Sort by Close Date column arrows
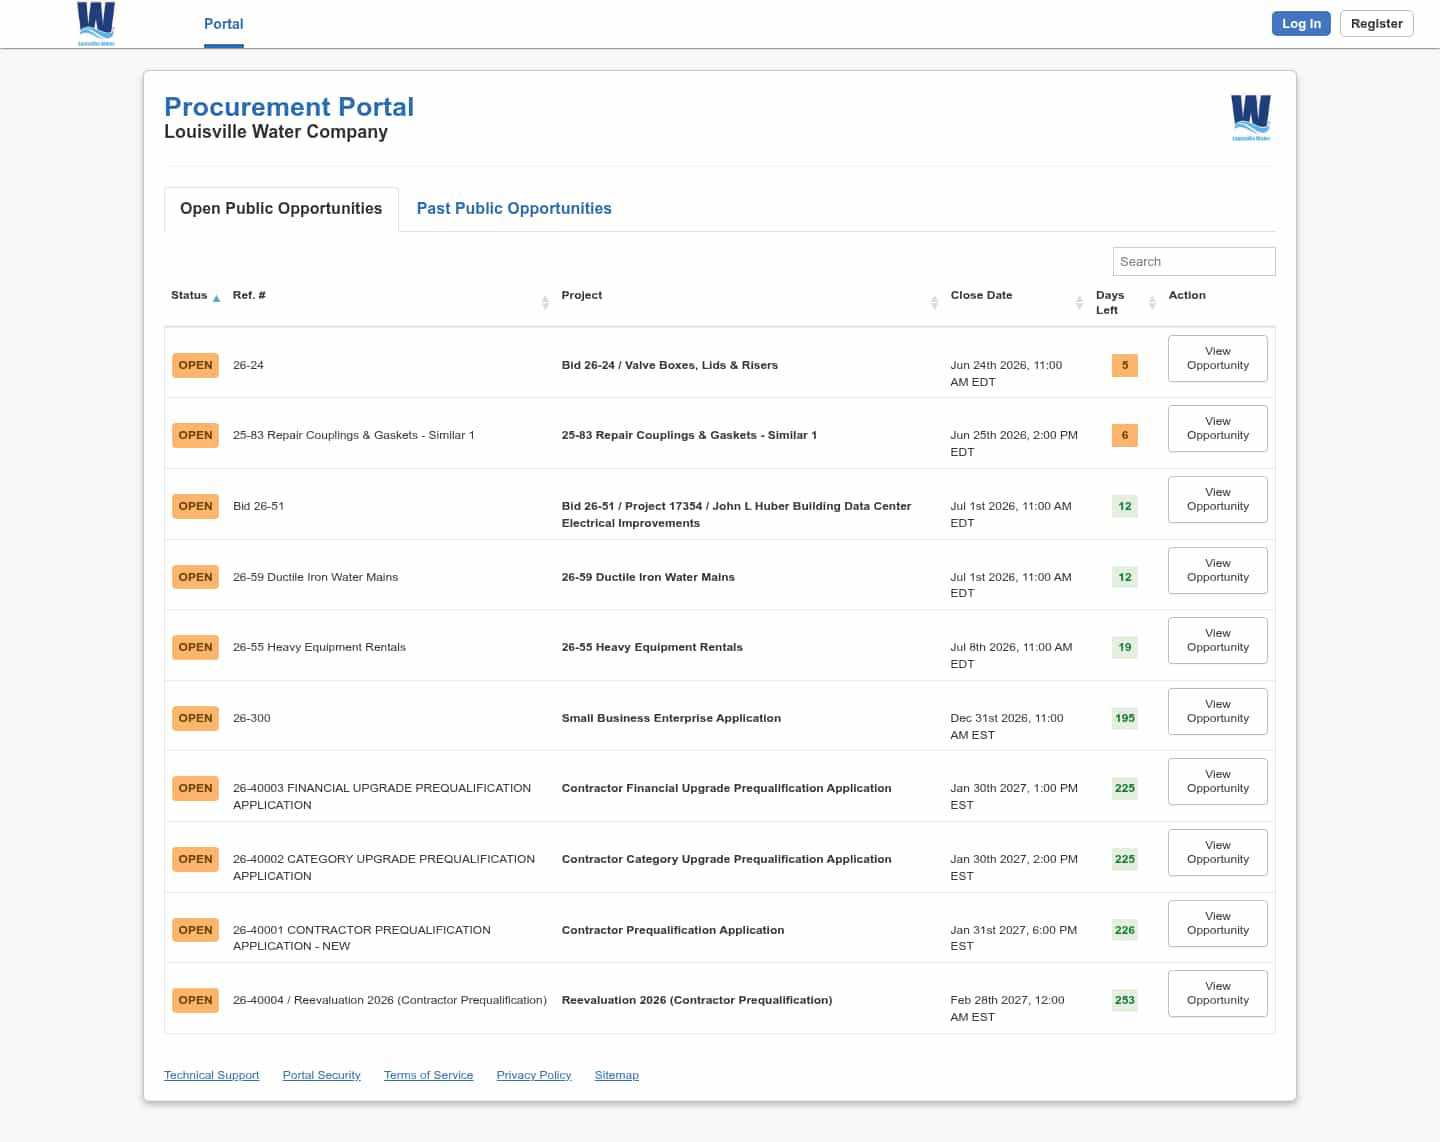Image resolution: width=1440 pixels, height=1142 pixels. [x=1079, y=302]
